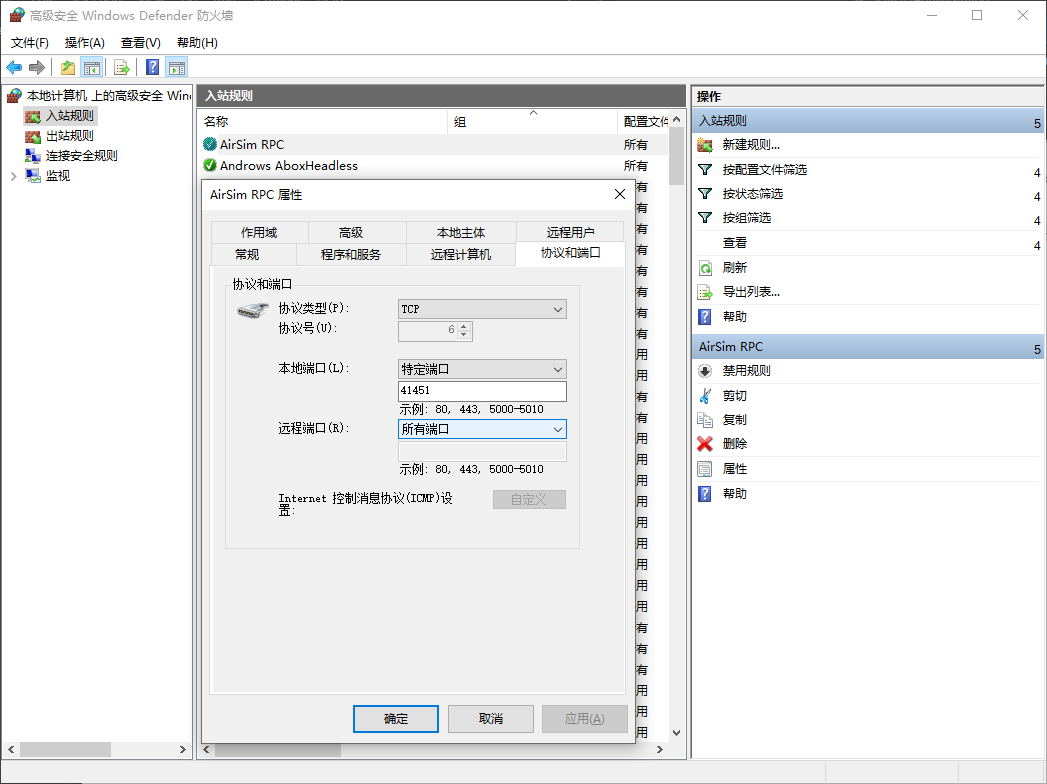Expand the 按配置文件筛选 submenu arrow

tap(1037, 172)
